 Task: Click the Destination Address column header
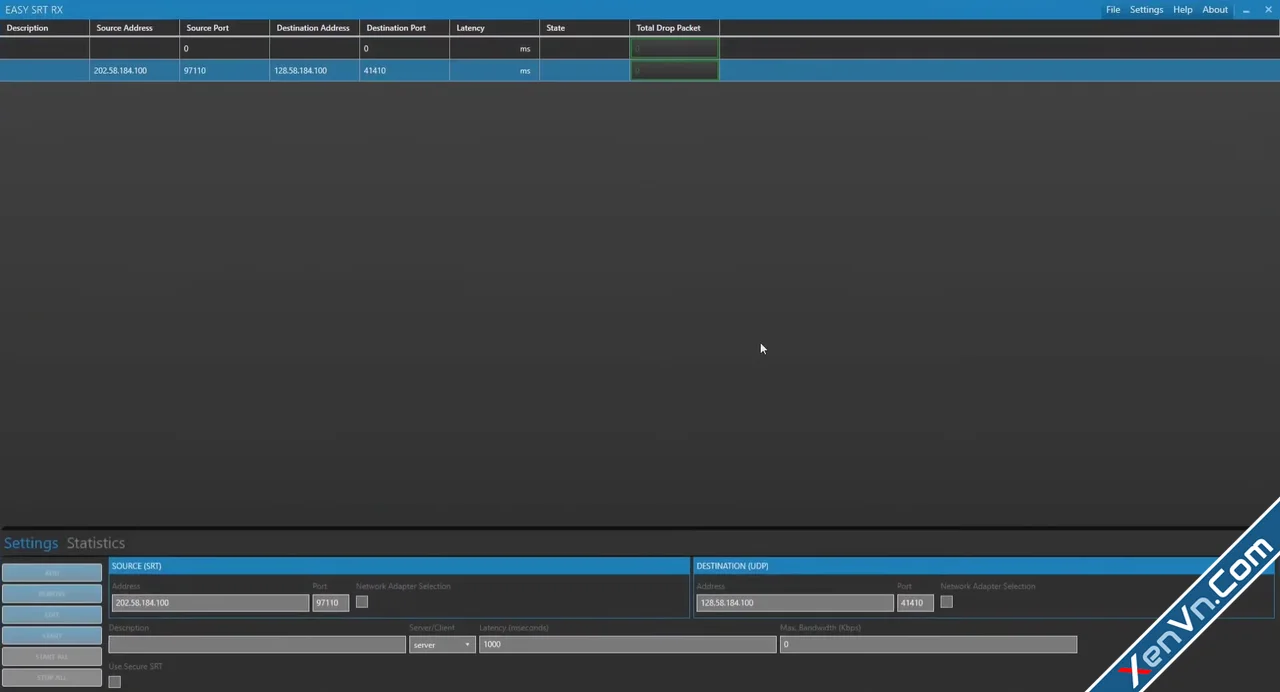point(315,28)
